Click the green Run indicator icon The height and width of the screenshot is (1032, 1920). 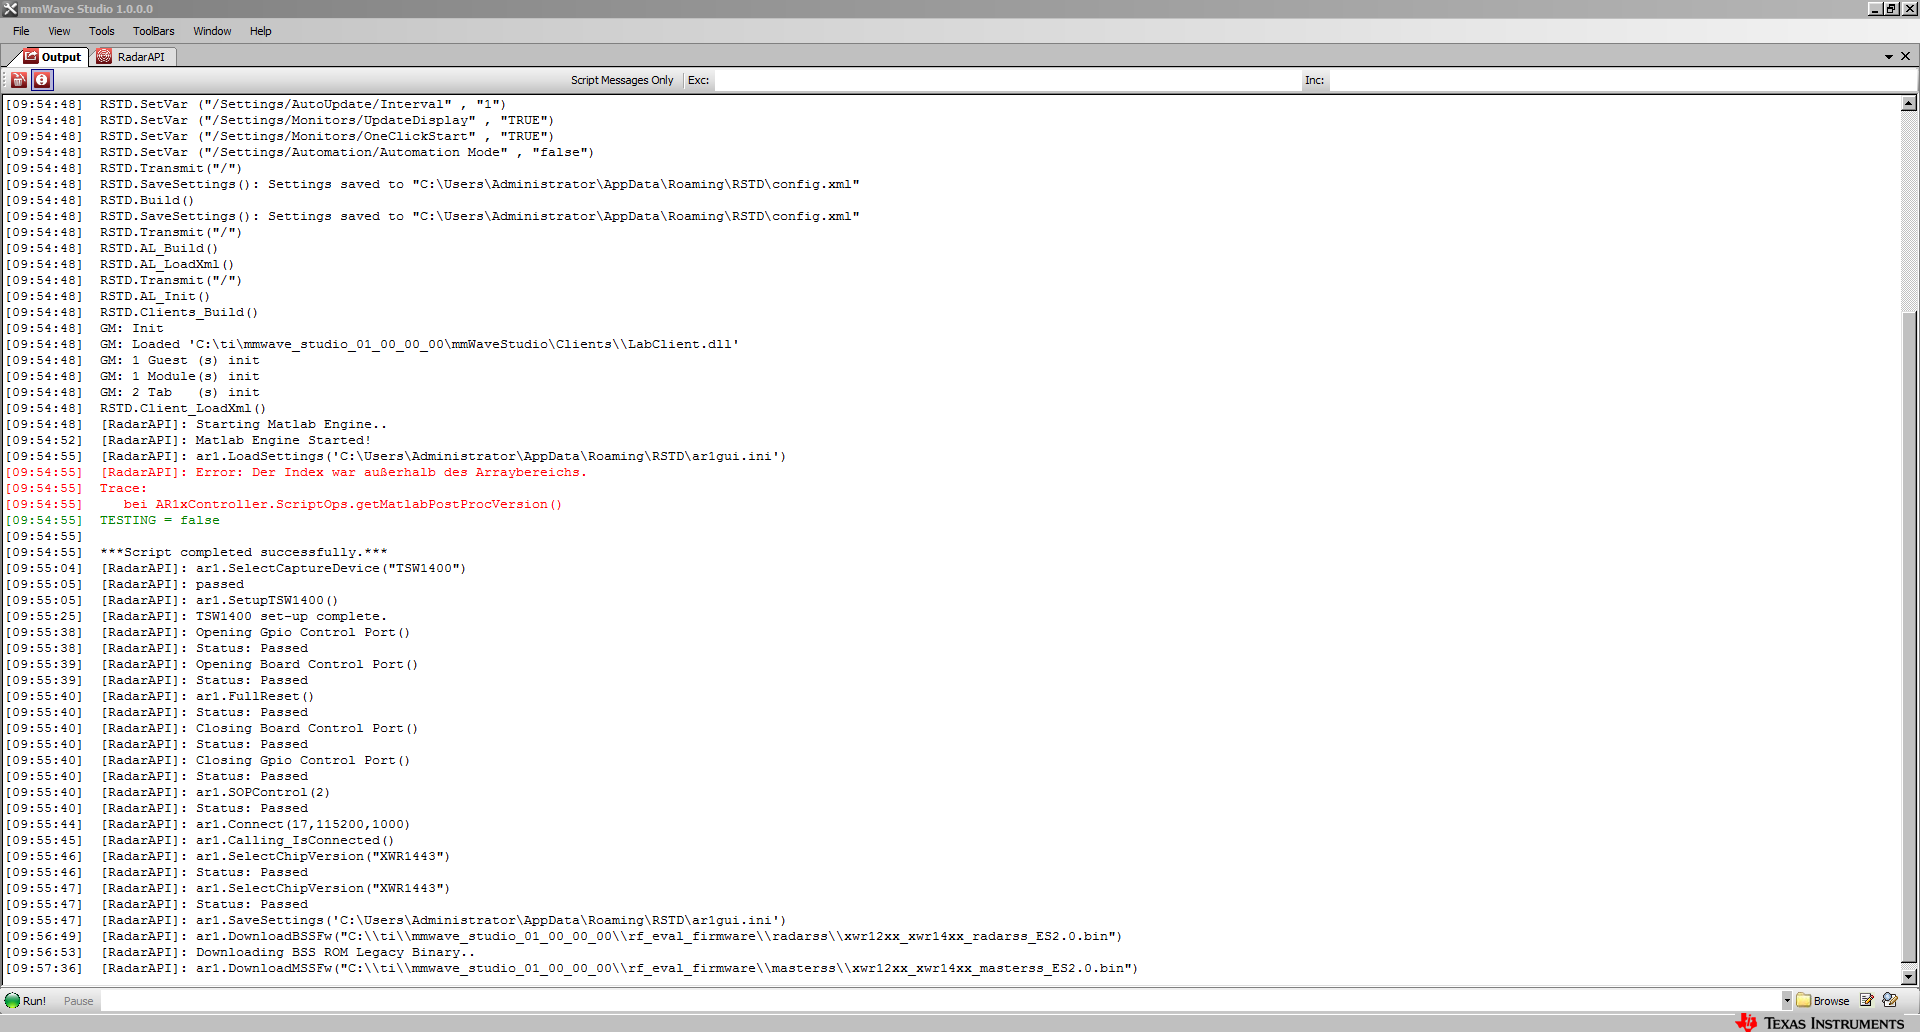click(x=12, y=1001)
